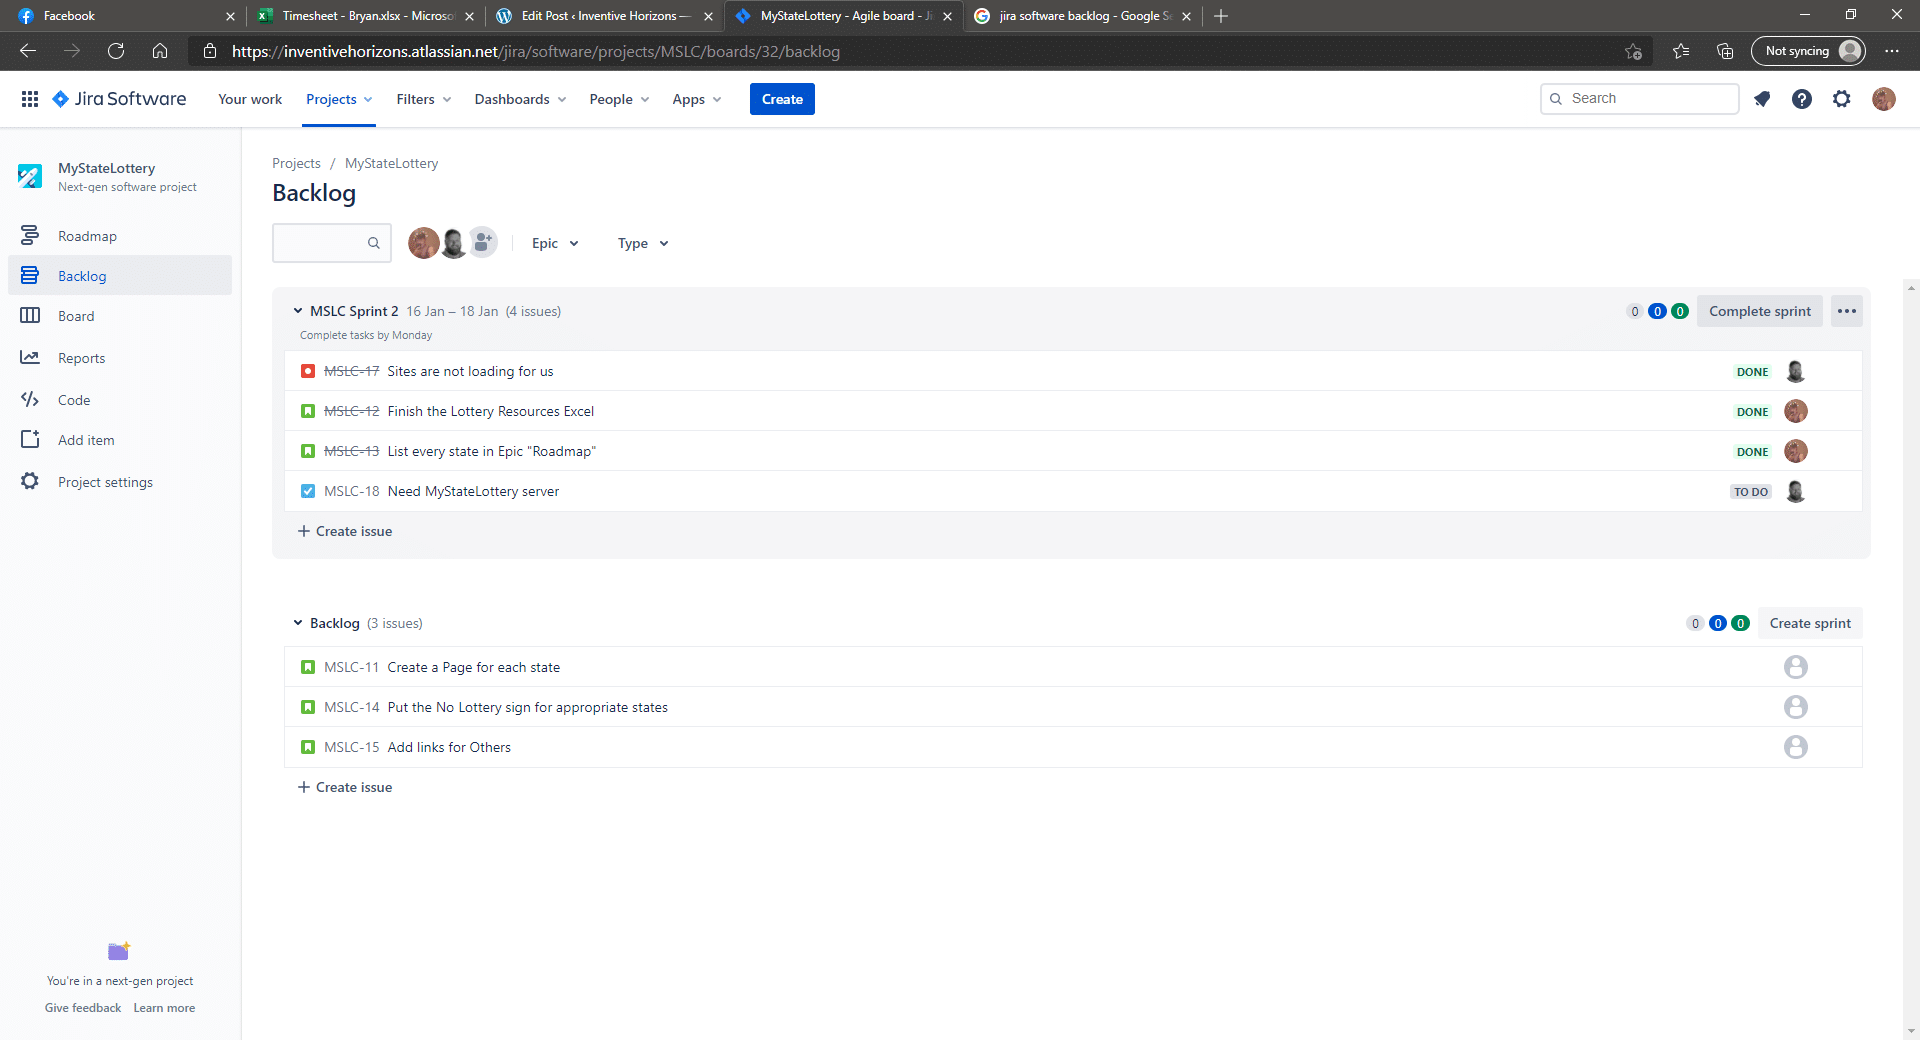Viewport: 1920px width, 1040px height.
Task: Click Add item in the sidebar
Action: coord(86,439)
